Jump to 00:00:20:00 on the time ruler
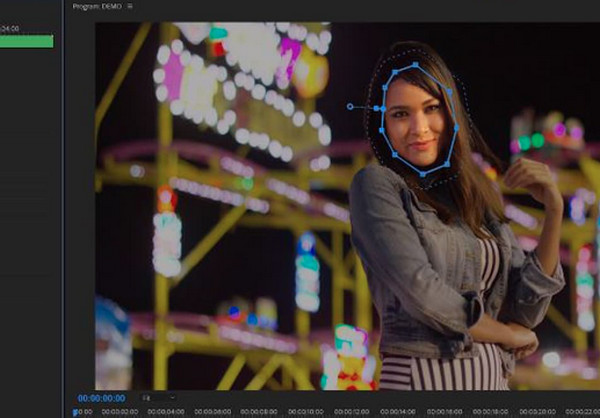 point(537,412)
